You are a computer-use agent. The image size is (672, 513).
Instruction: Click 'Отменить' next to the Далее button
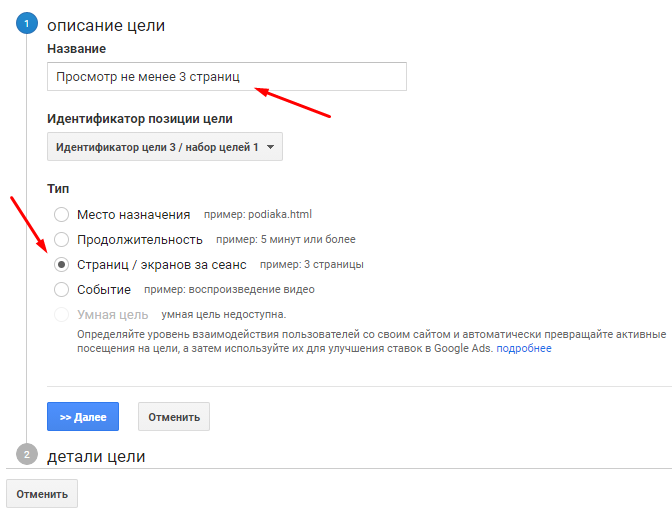coord(173,416)
